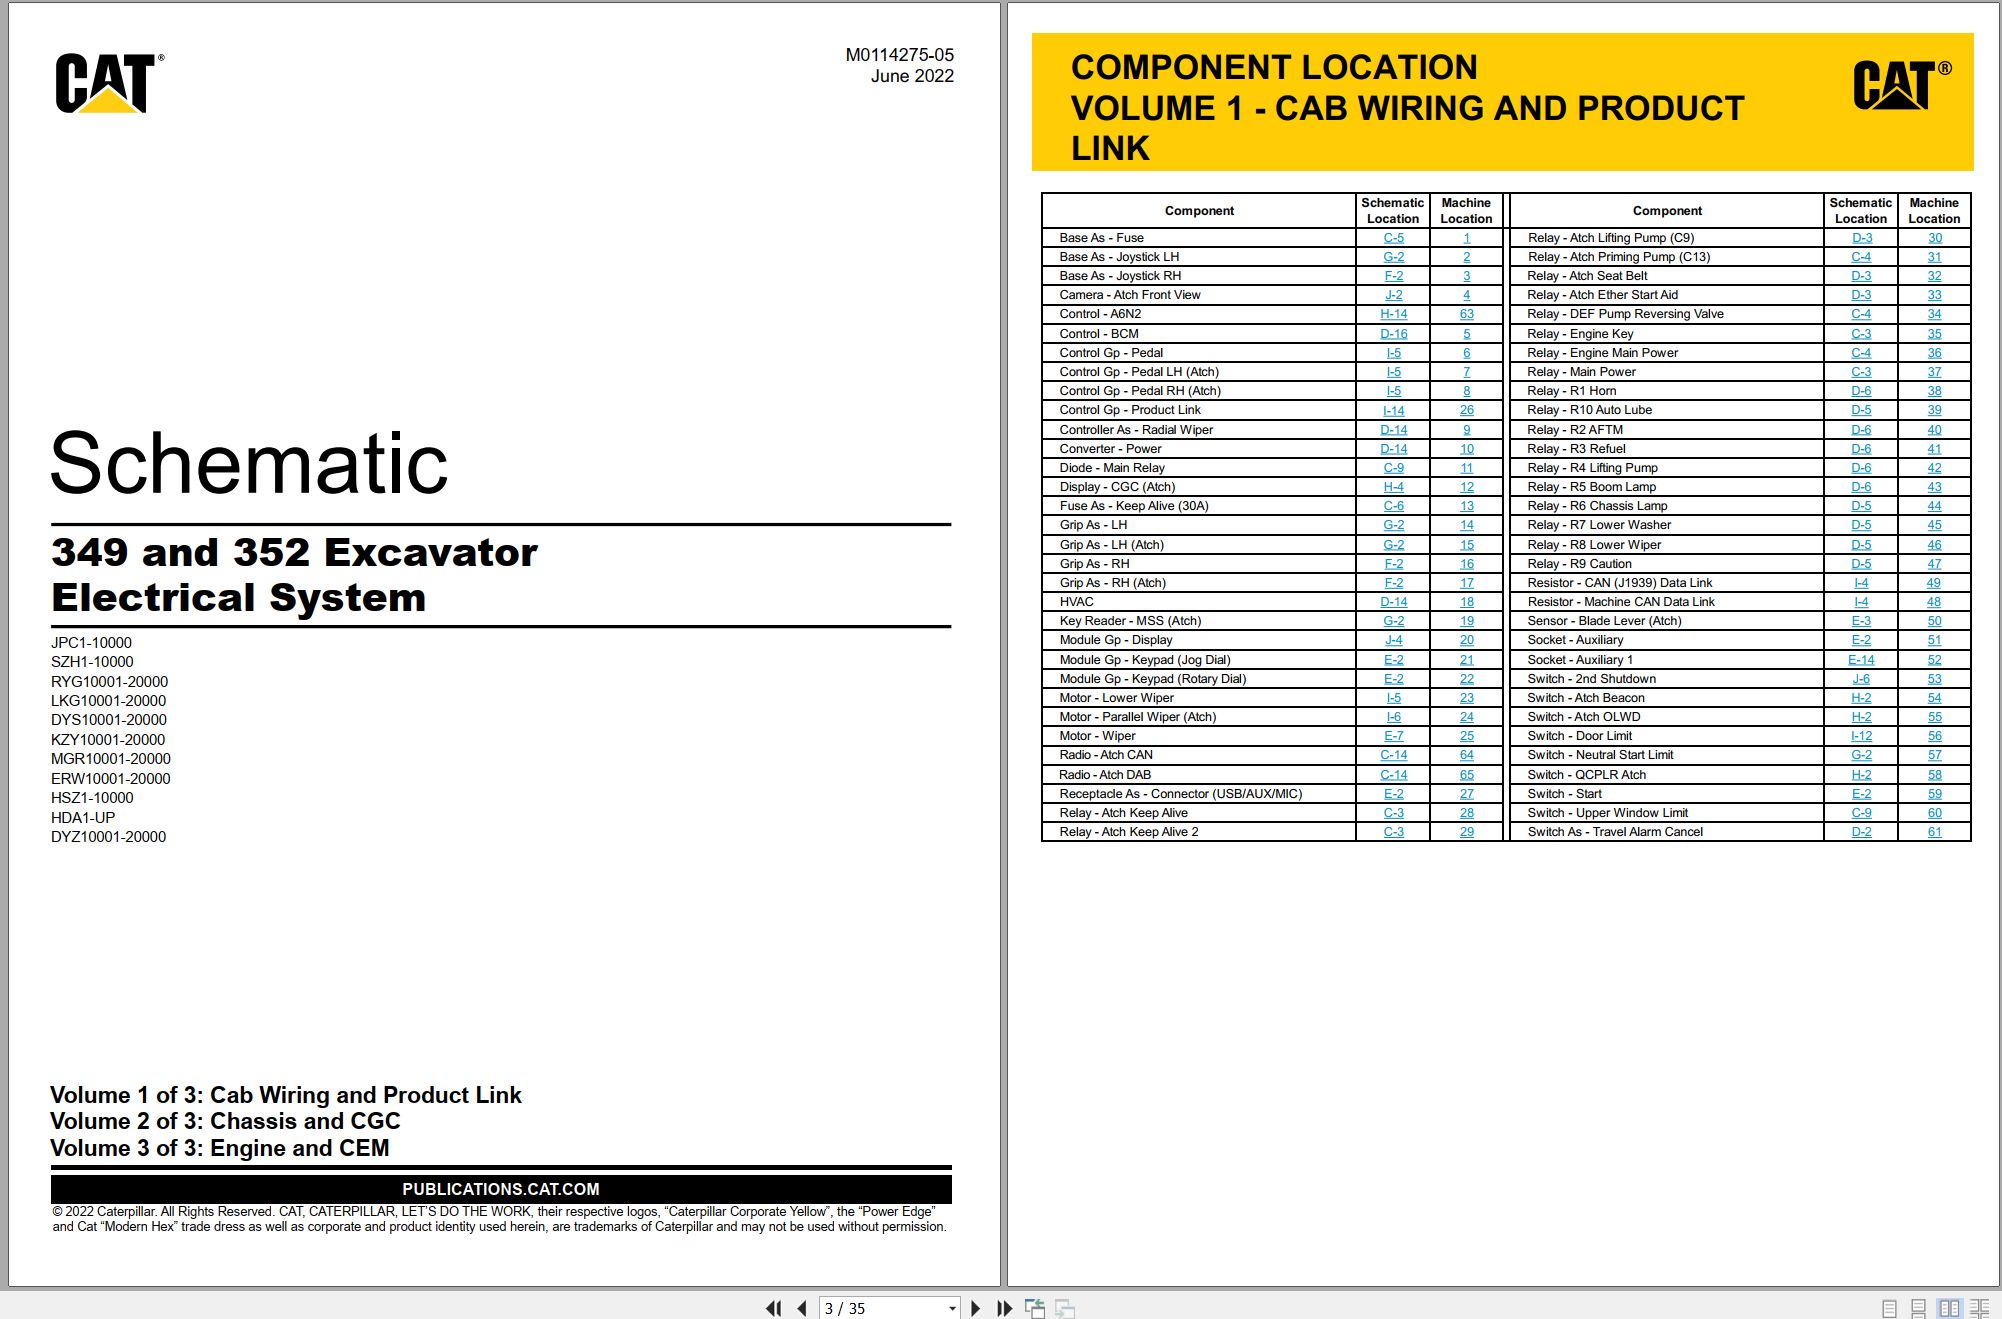Open machine location 18 for HVAC
Screen dimensions: 2002x1319
pos(1466,602)
